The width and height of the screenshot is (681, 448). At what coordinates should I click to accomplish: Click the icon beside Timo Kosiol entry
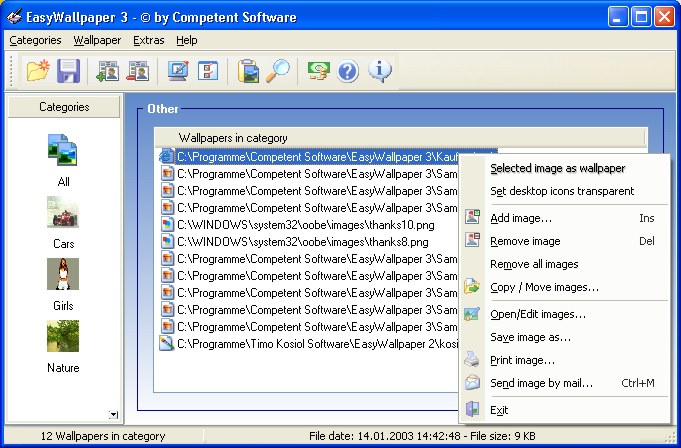pyautogui.click(x=167, y=344)
